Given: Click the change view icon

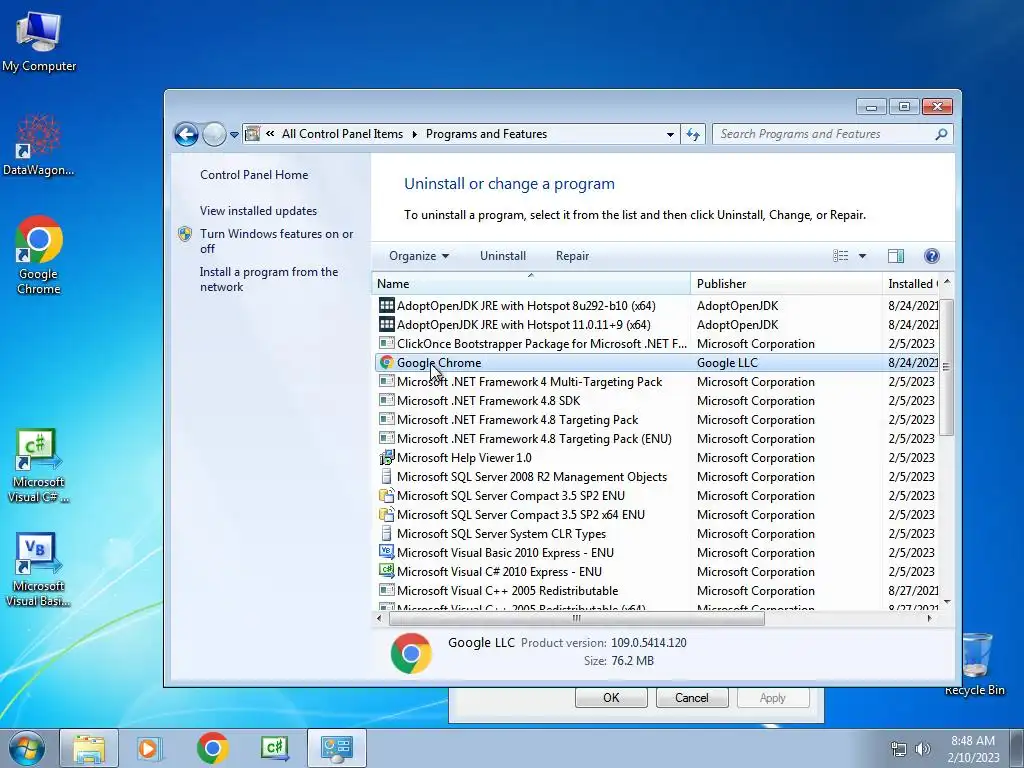Looking at the screenshot, I should click(x=840, y=256).
